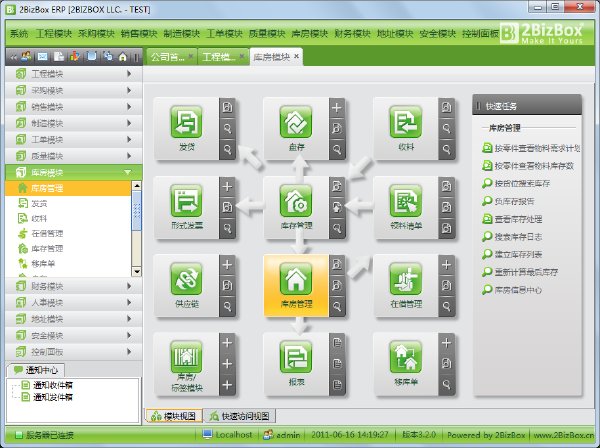Click the top search magnifier beside the 发货 tile
600x448 pixels.
(x=227, y=129)
